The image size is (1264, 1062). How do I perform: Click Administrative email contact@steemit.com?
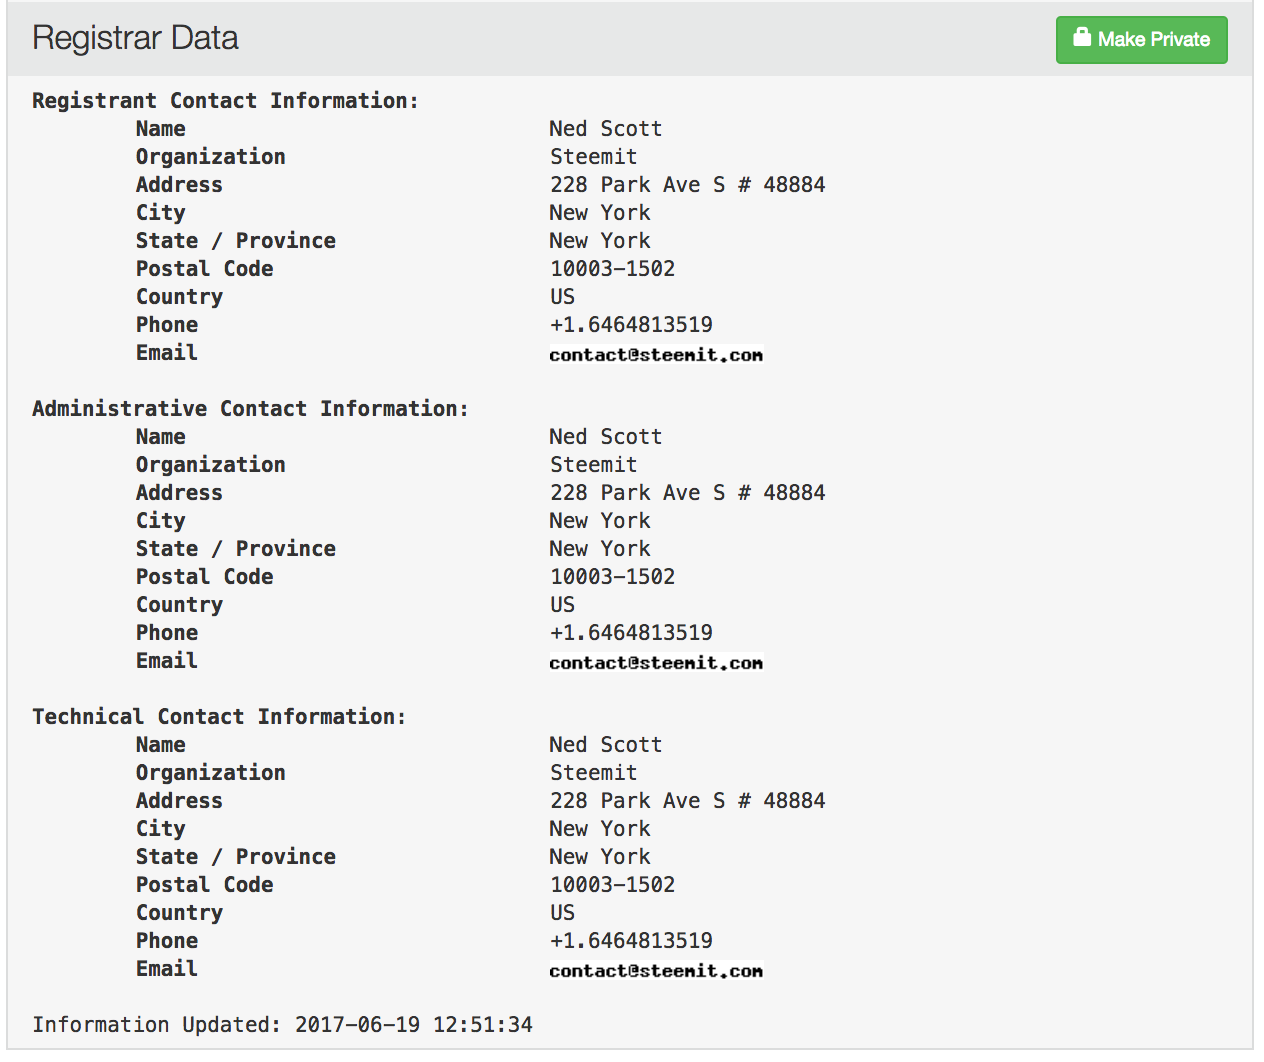click(x=656, y=663)
